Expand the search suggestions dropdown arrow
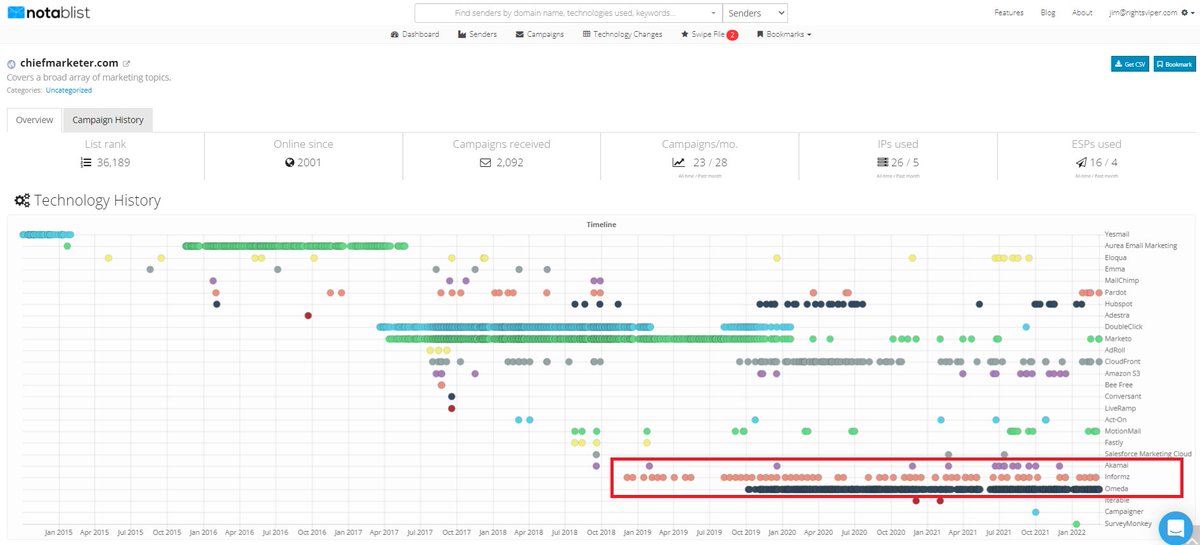This screenshot has height=545, width=1200. pyautogui.click(x=714, y=13)
